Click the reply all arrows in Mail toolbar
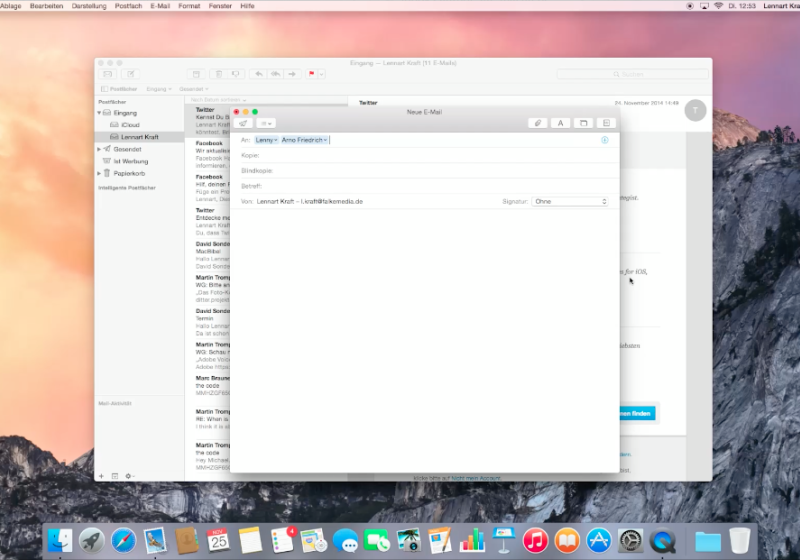The height and width of the screenshot is (560, 800). pyautogui.click(x=276, y=74)
